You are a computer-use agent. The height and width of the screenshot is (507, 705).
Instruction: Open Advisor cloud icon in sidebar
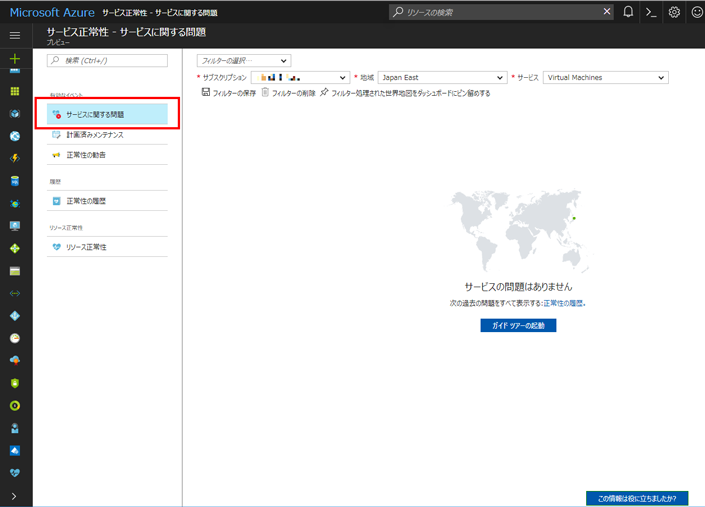[15, 360]
